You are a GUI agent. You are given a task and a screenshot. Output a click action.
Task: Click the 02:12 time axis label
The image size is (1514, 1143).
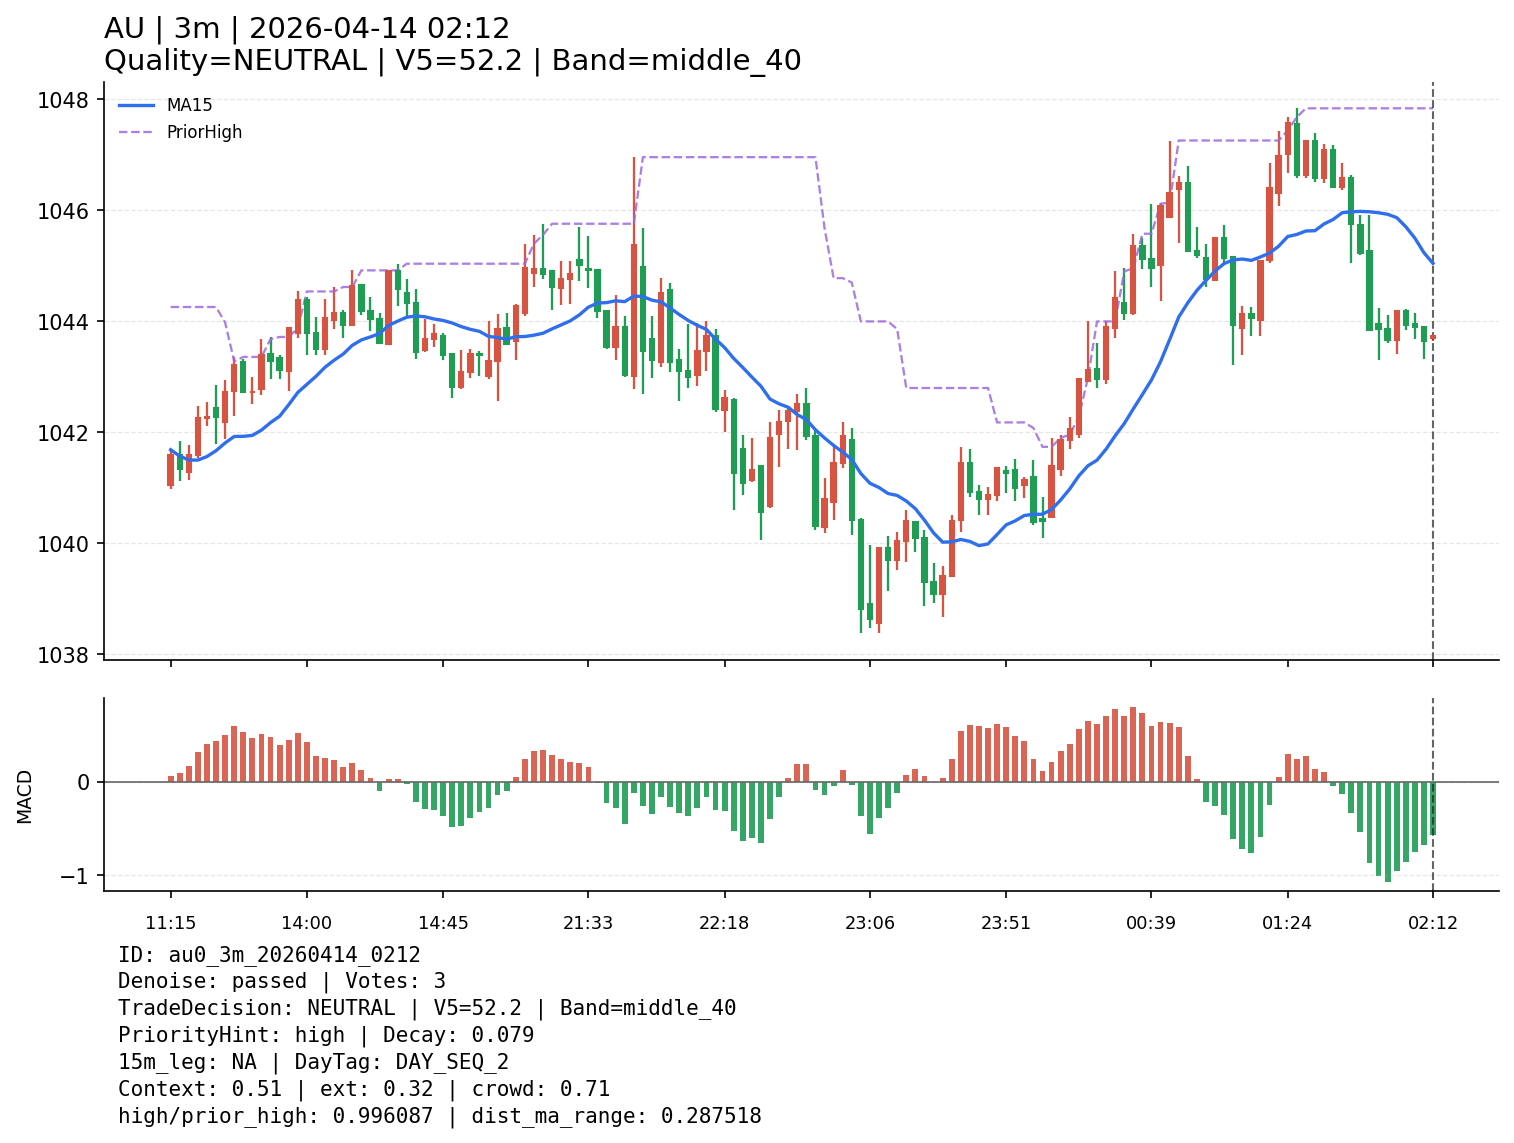coord(1432,922)
